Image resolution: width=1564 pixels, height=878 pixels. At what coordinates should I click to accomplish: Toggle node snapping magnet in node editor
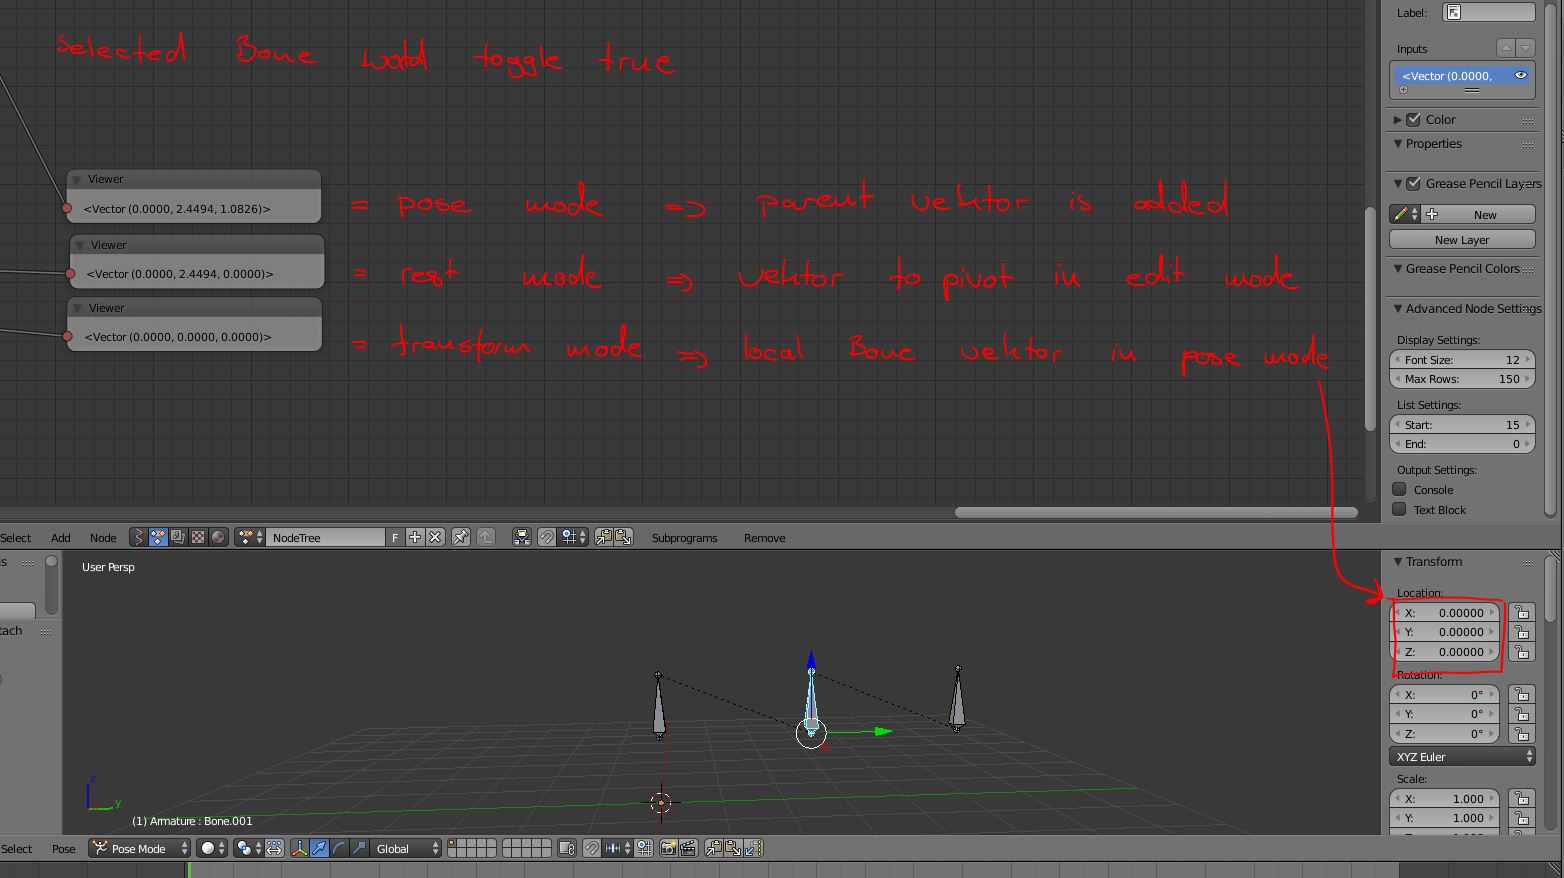[546, 538]
